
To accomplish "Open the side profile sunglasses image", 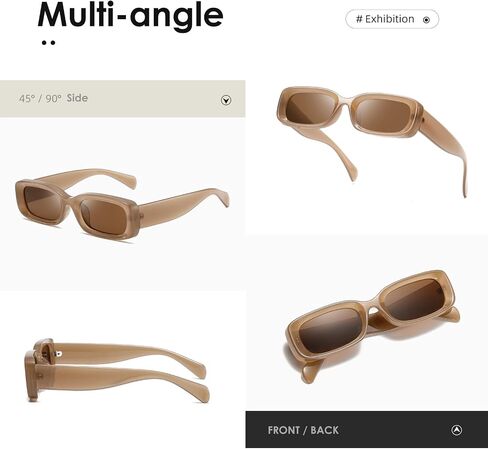I will point(117,370).
